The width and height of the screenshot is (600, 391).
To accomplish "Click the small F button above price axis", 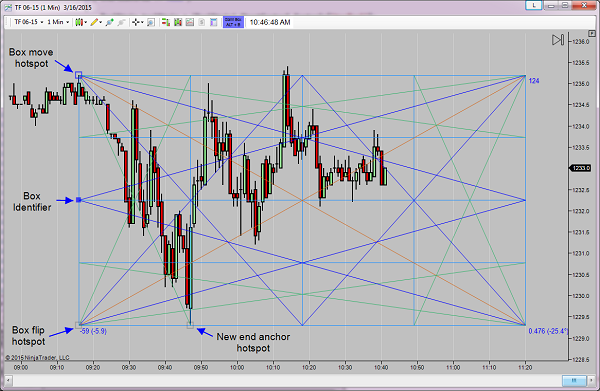I will point(593,34).
